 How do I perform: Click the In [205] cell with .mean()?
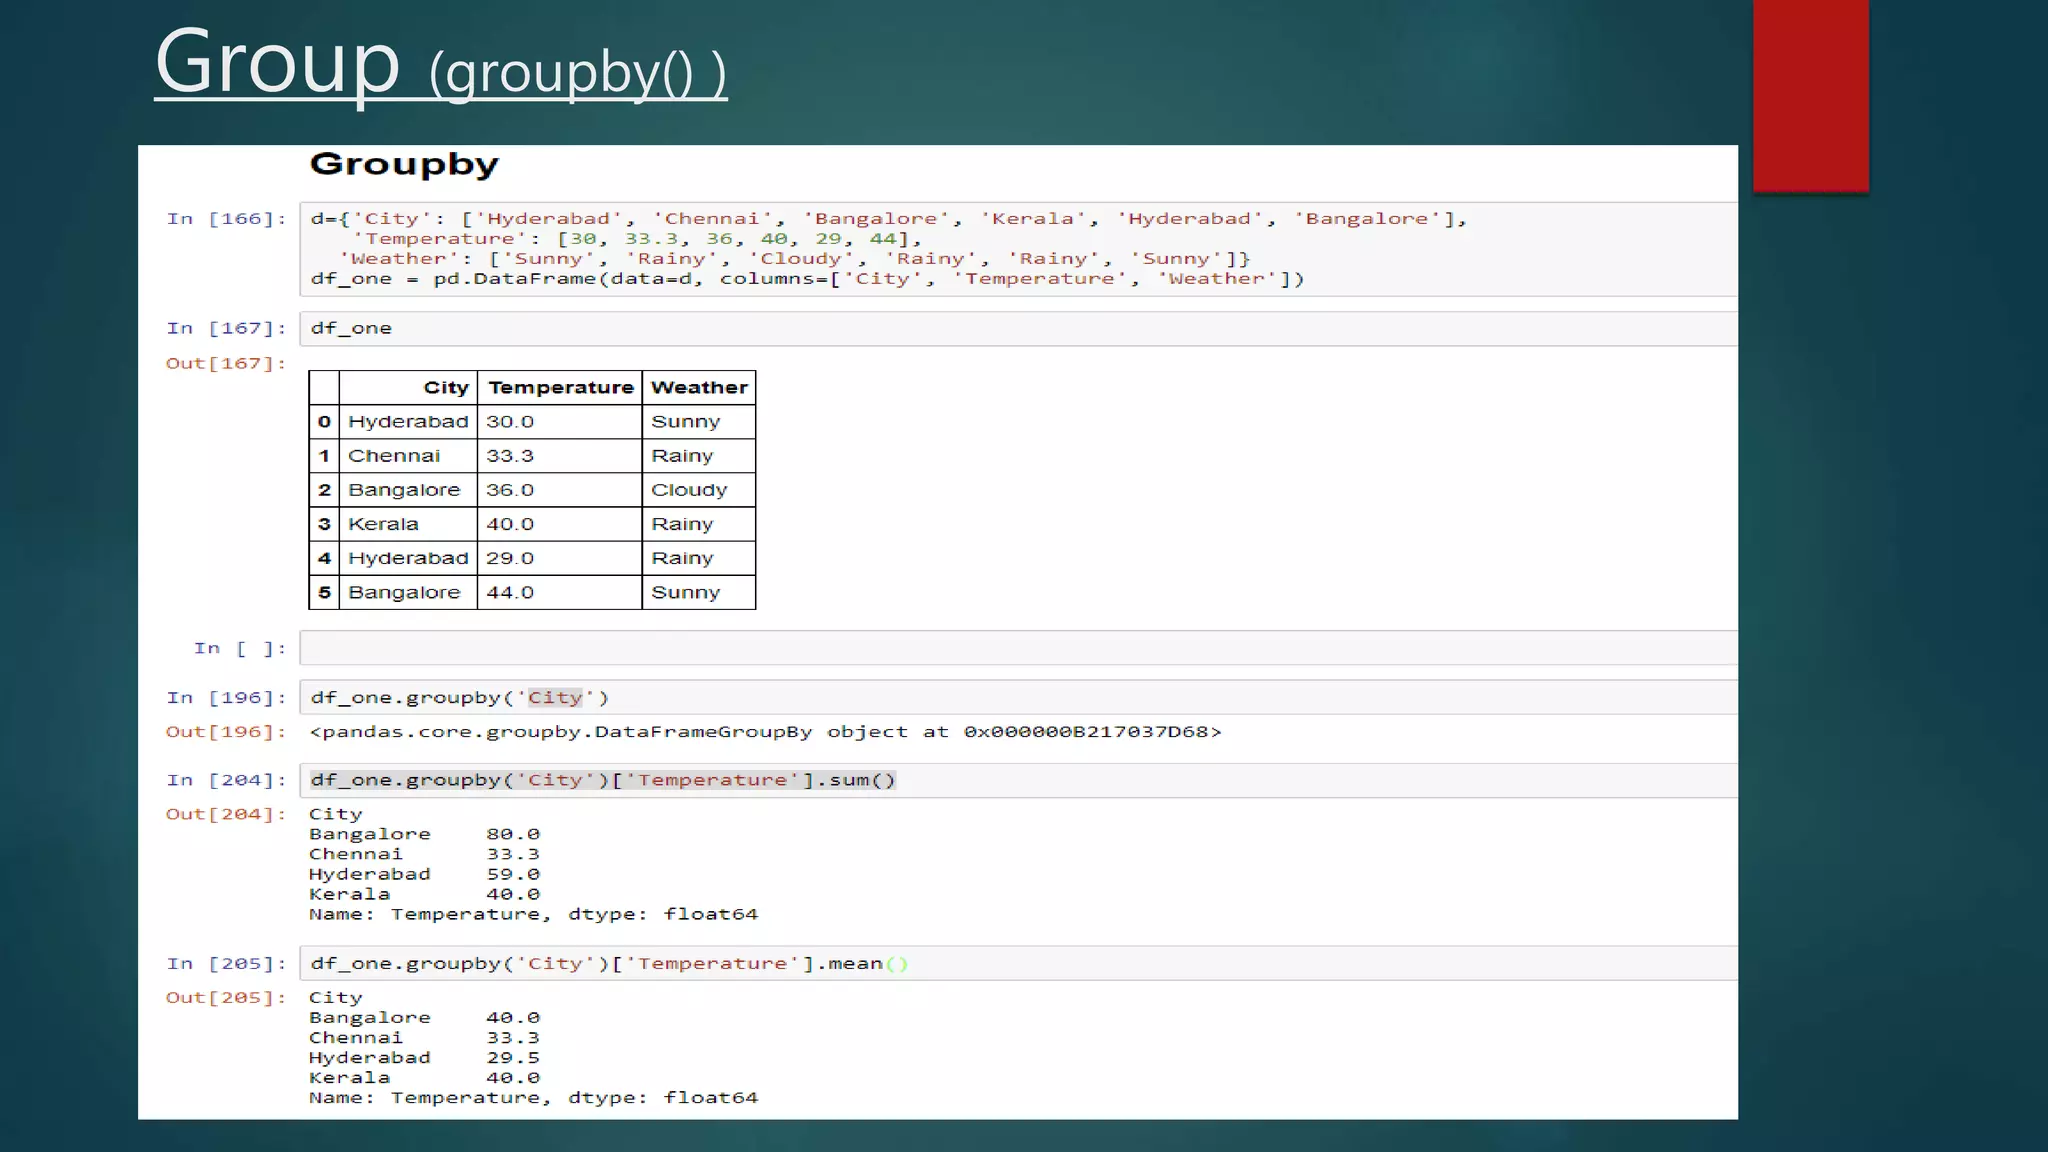tap(1018, 964)
